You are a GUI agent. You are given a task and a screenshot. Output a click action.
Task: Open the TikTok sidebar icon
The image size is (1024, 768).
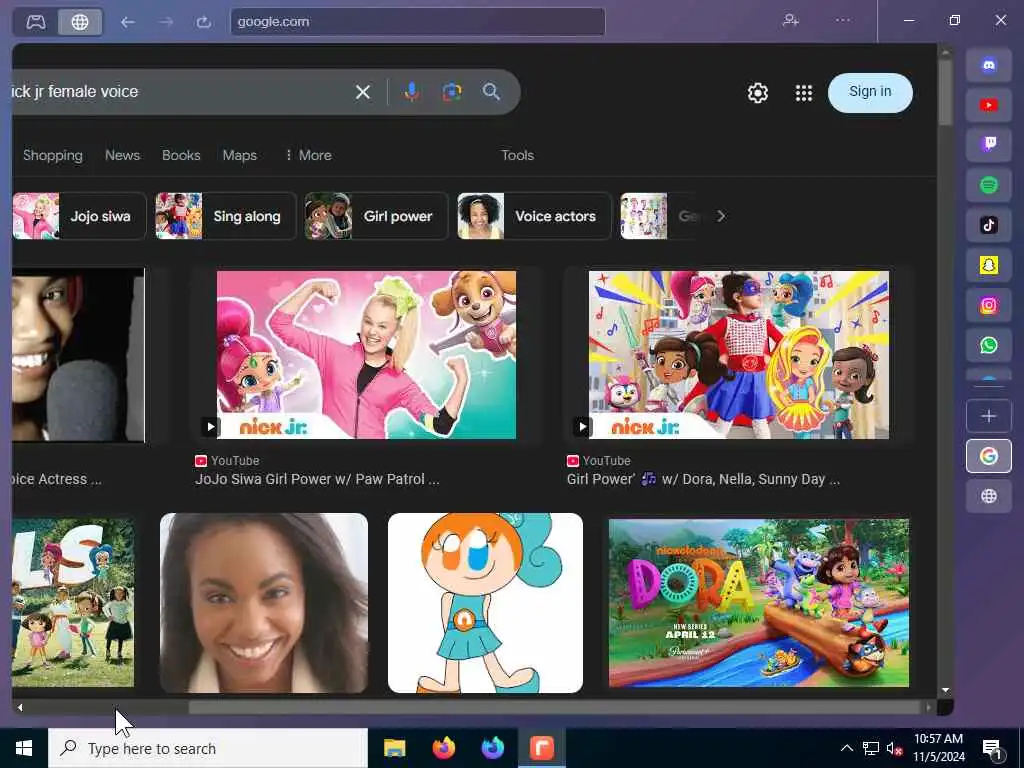point(989,225)
